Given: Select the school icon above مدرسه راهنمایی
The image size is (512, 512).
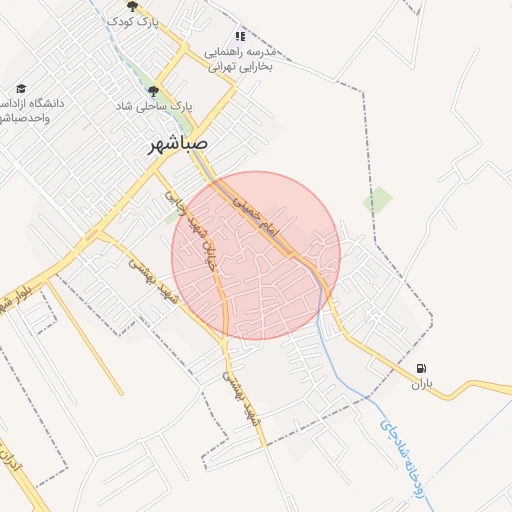Looking at the screenshot, I should pos(240,36).
